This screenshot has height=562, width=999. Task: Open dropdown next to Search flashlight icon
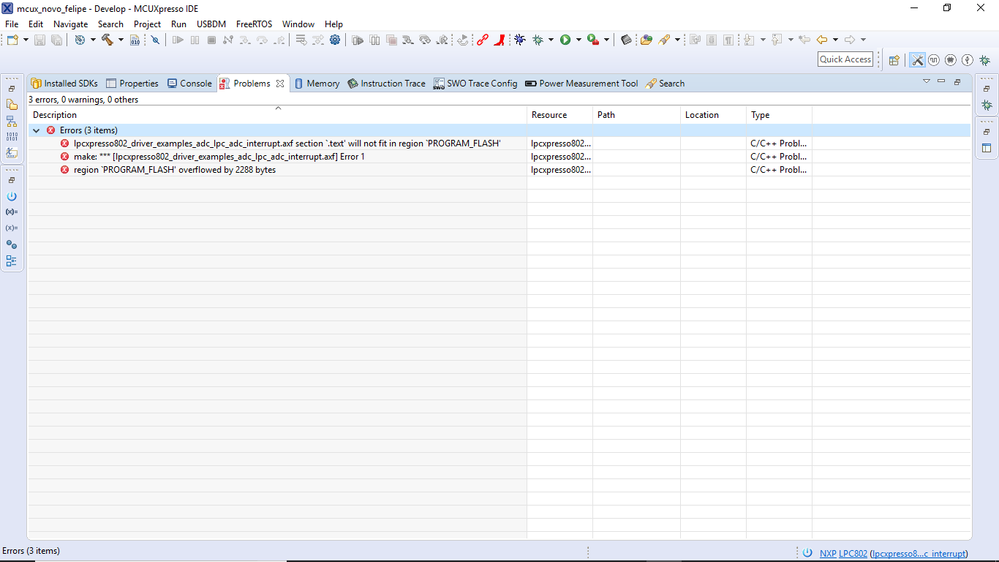click(677, 40)
